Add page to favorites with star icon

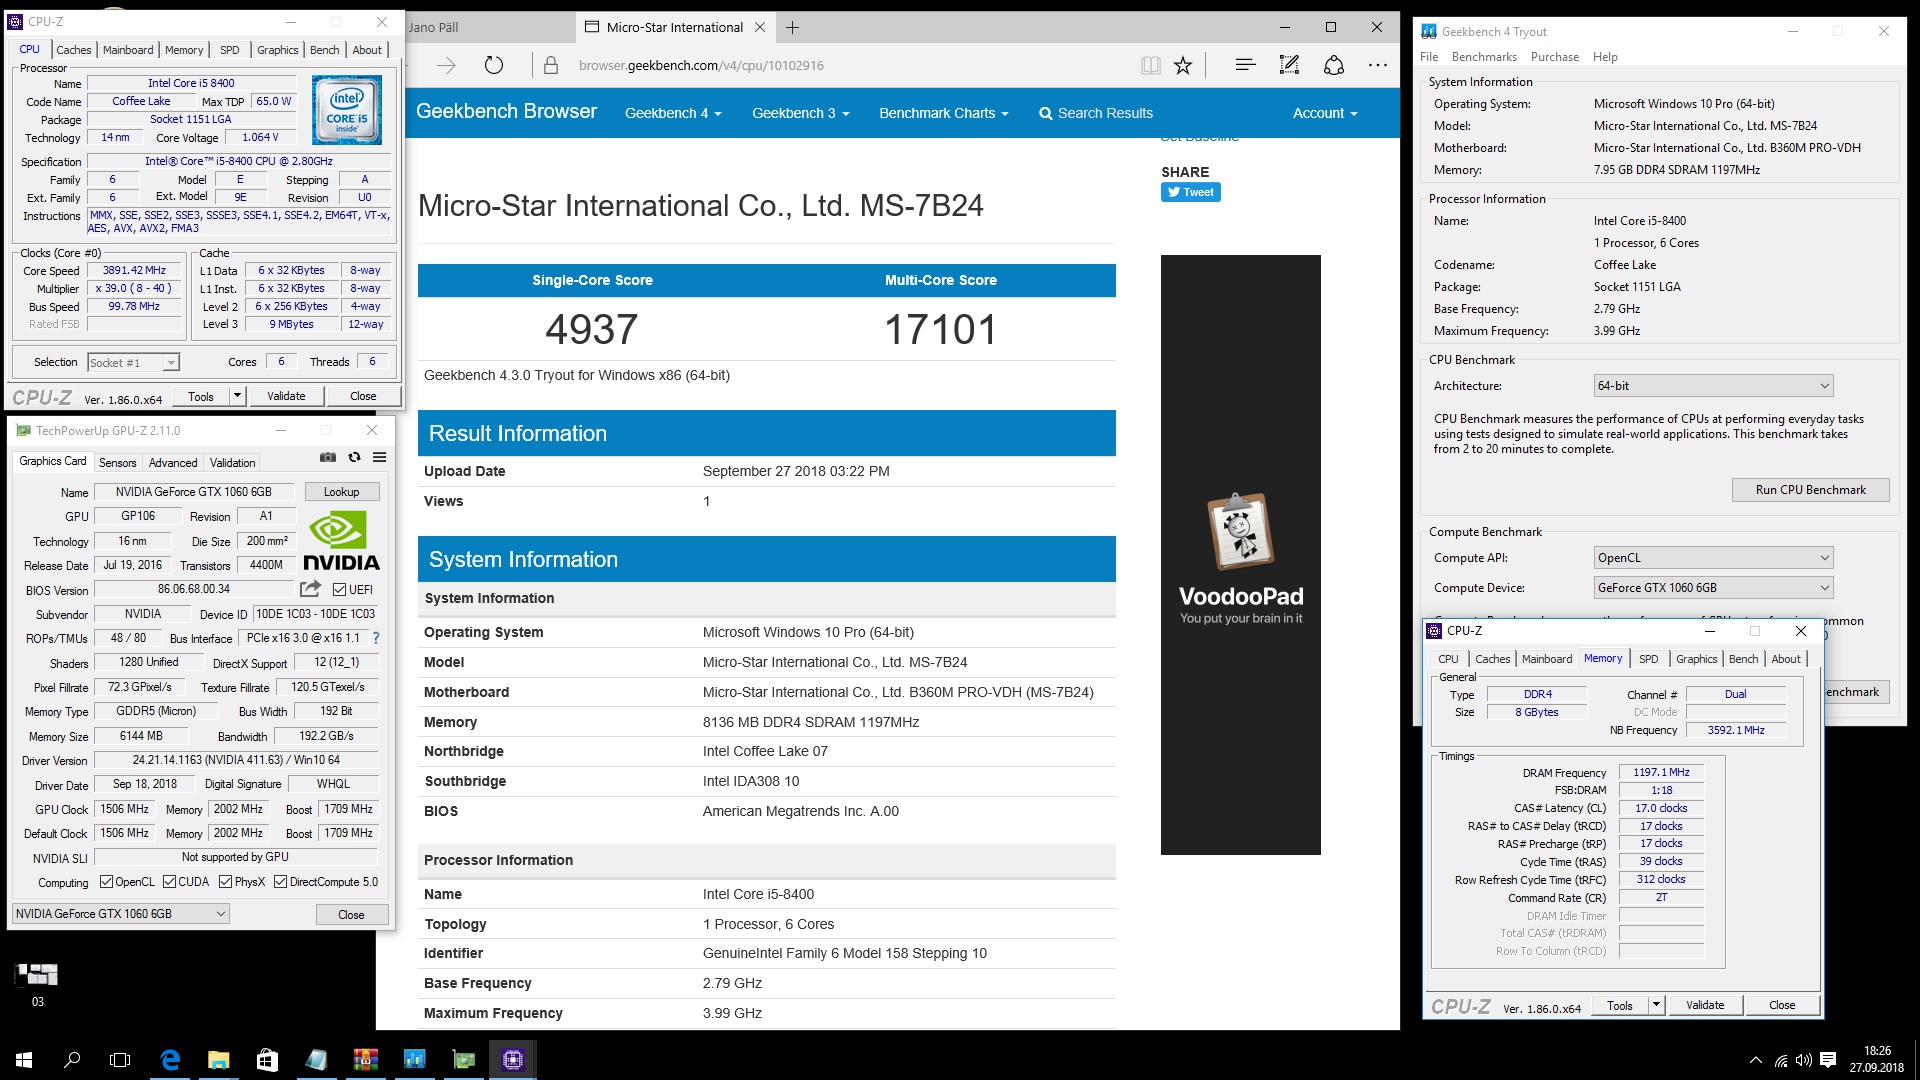1183,66
